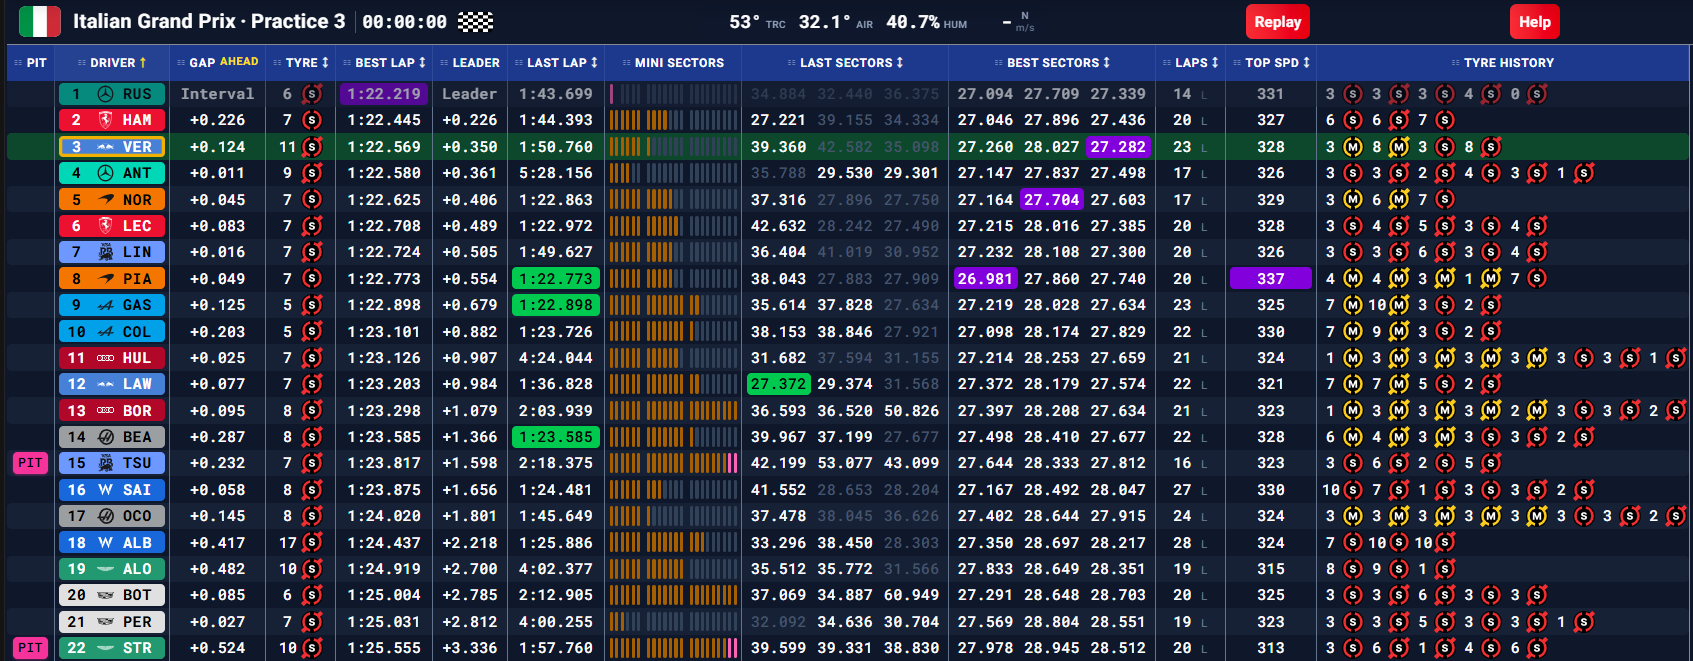Click the Williams logo in SAI driver tag

pos(105,490)
